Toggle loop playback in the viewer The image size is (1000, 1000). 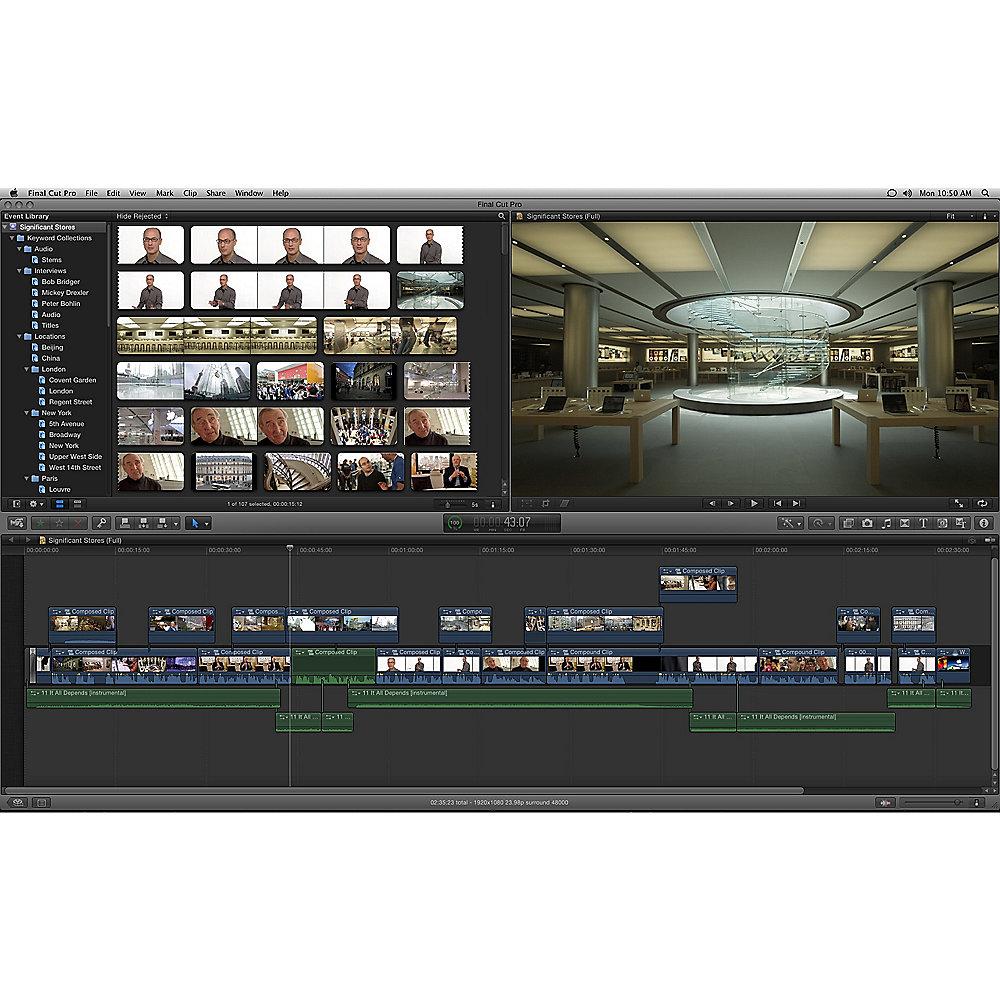click(x=982, y=503)
